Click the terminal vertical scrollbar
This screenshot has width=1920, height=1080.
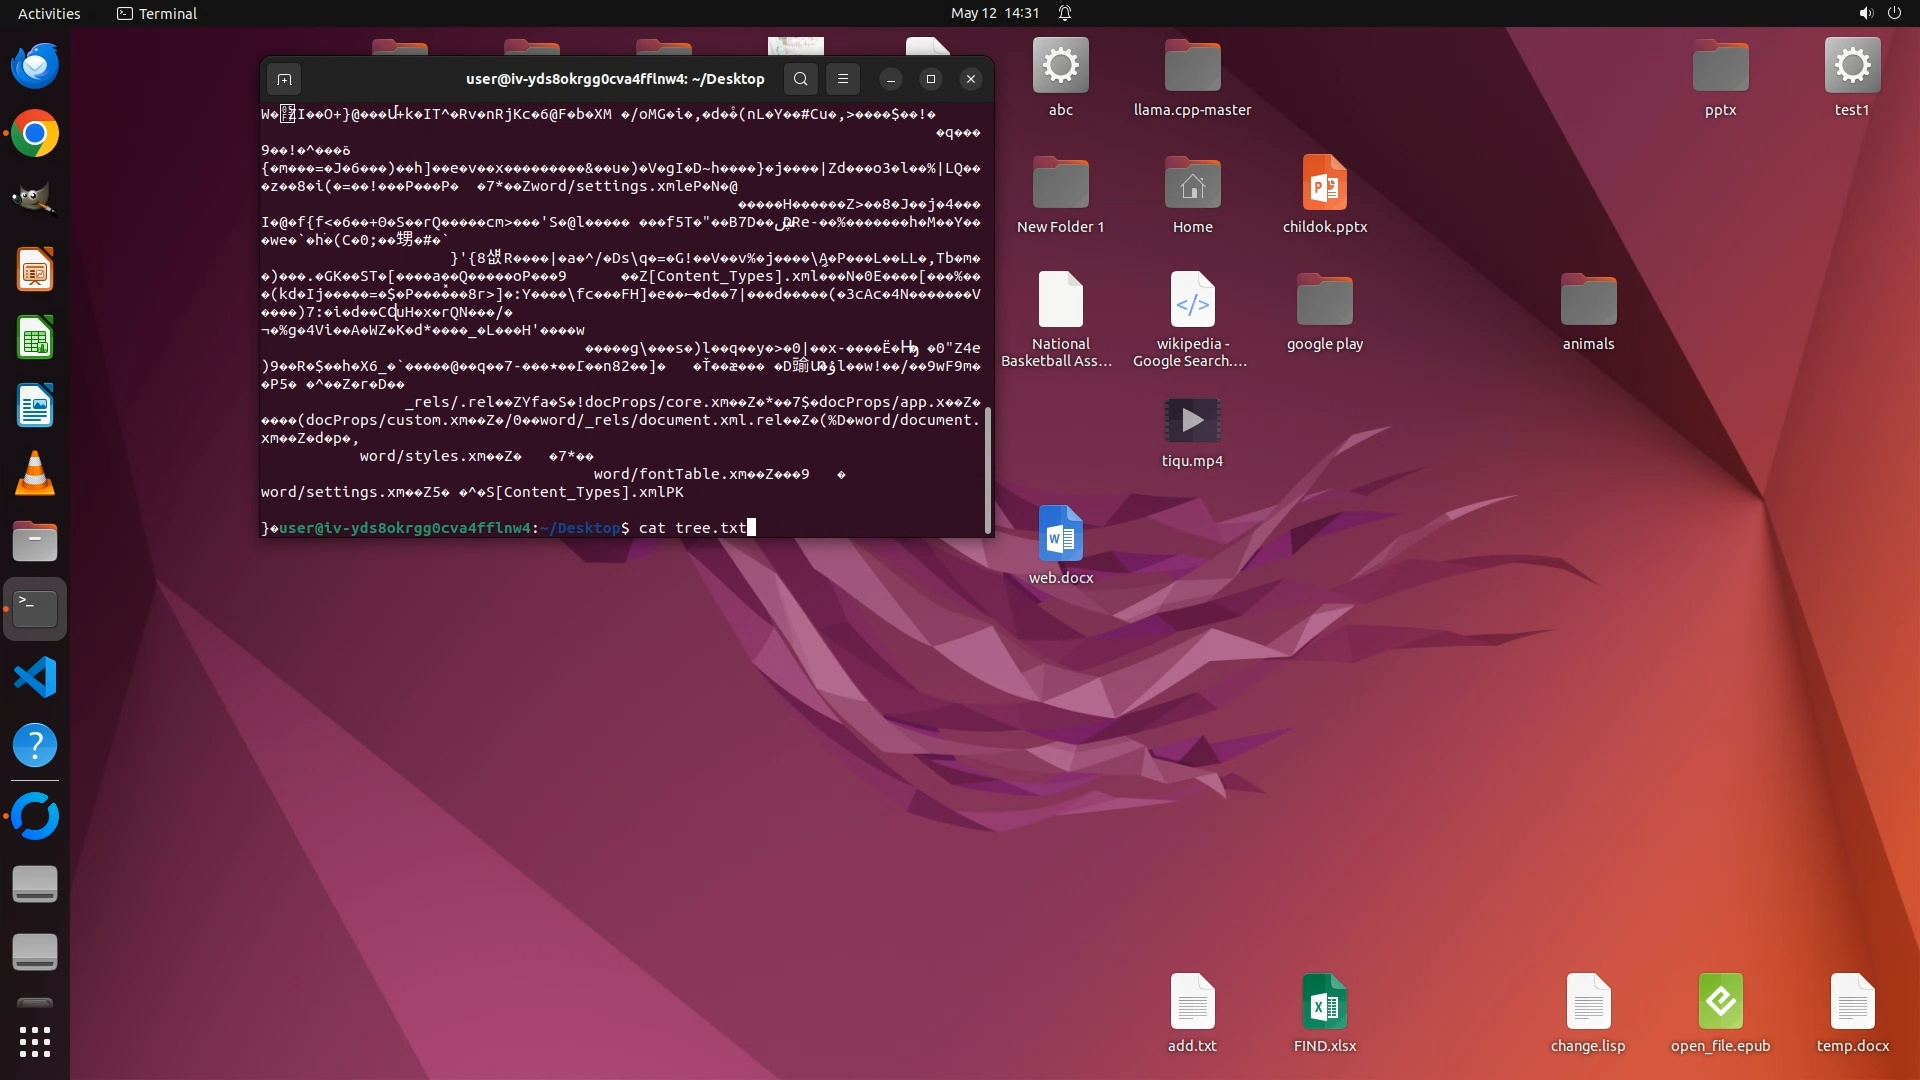point(988,470)
